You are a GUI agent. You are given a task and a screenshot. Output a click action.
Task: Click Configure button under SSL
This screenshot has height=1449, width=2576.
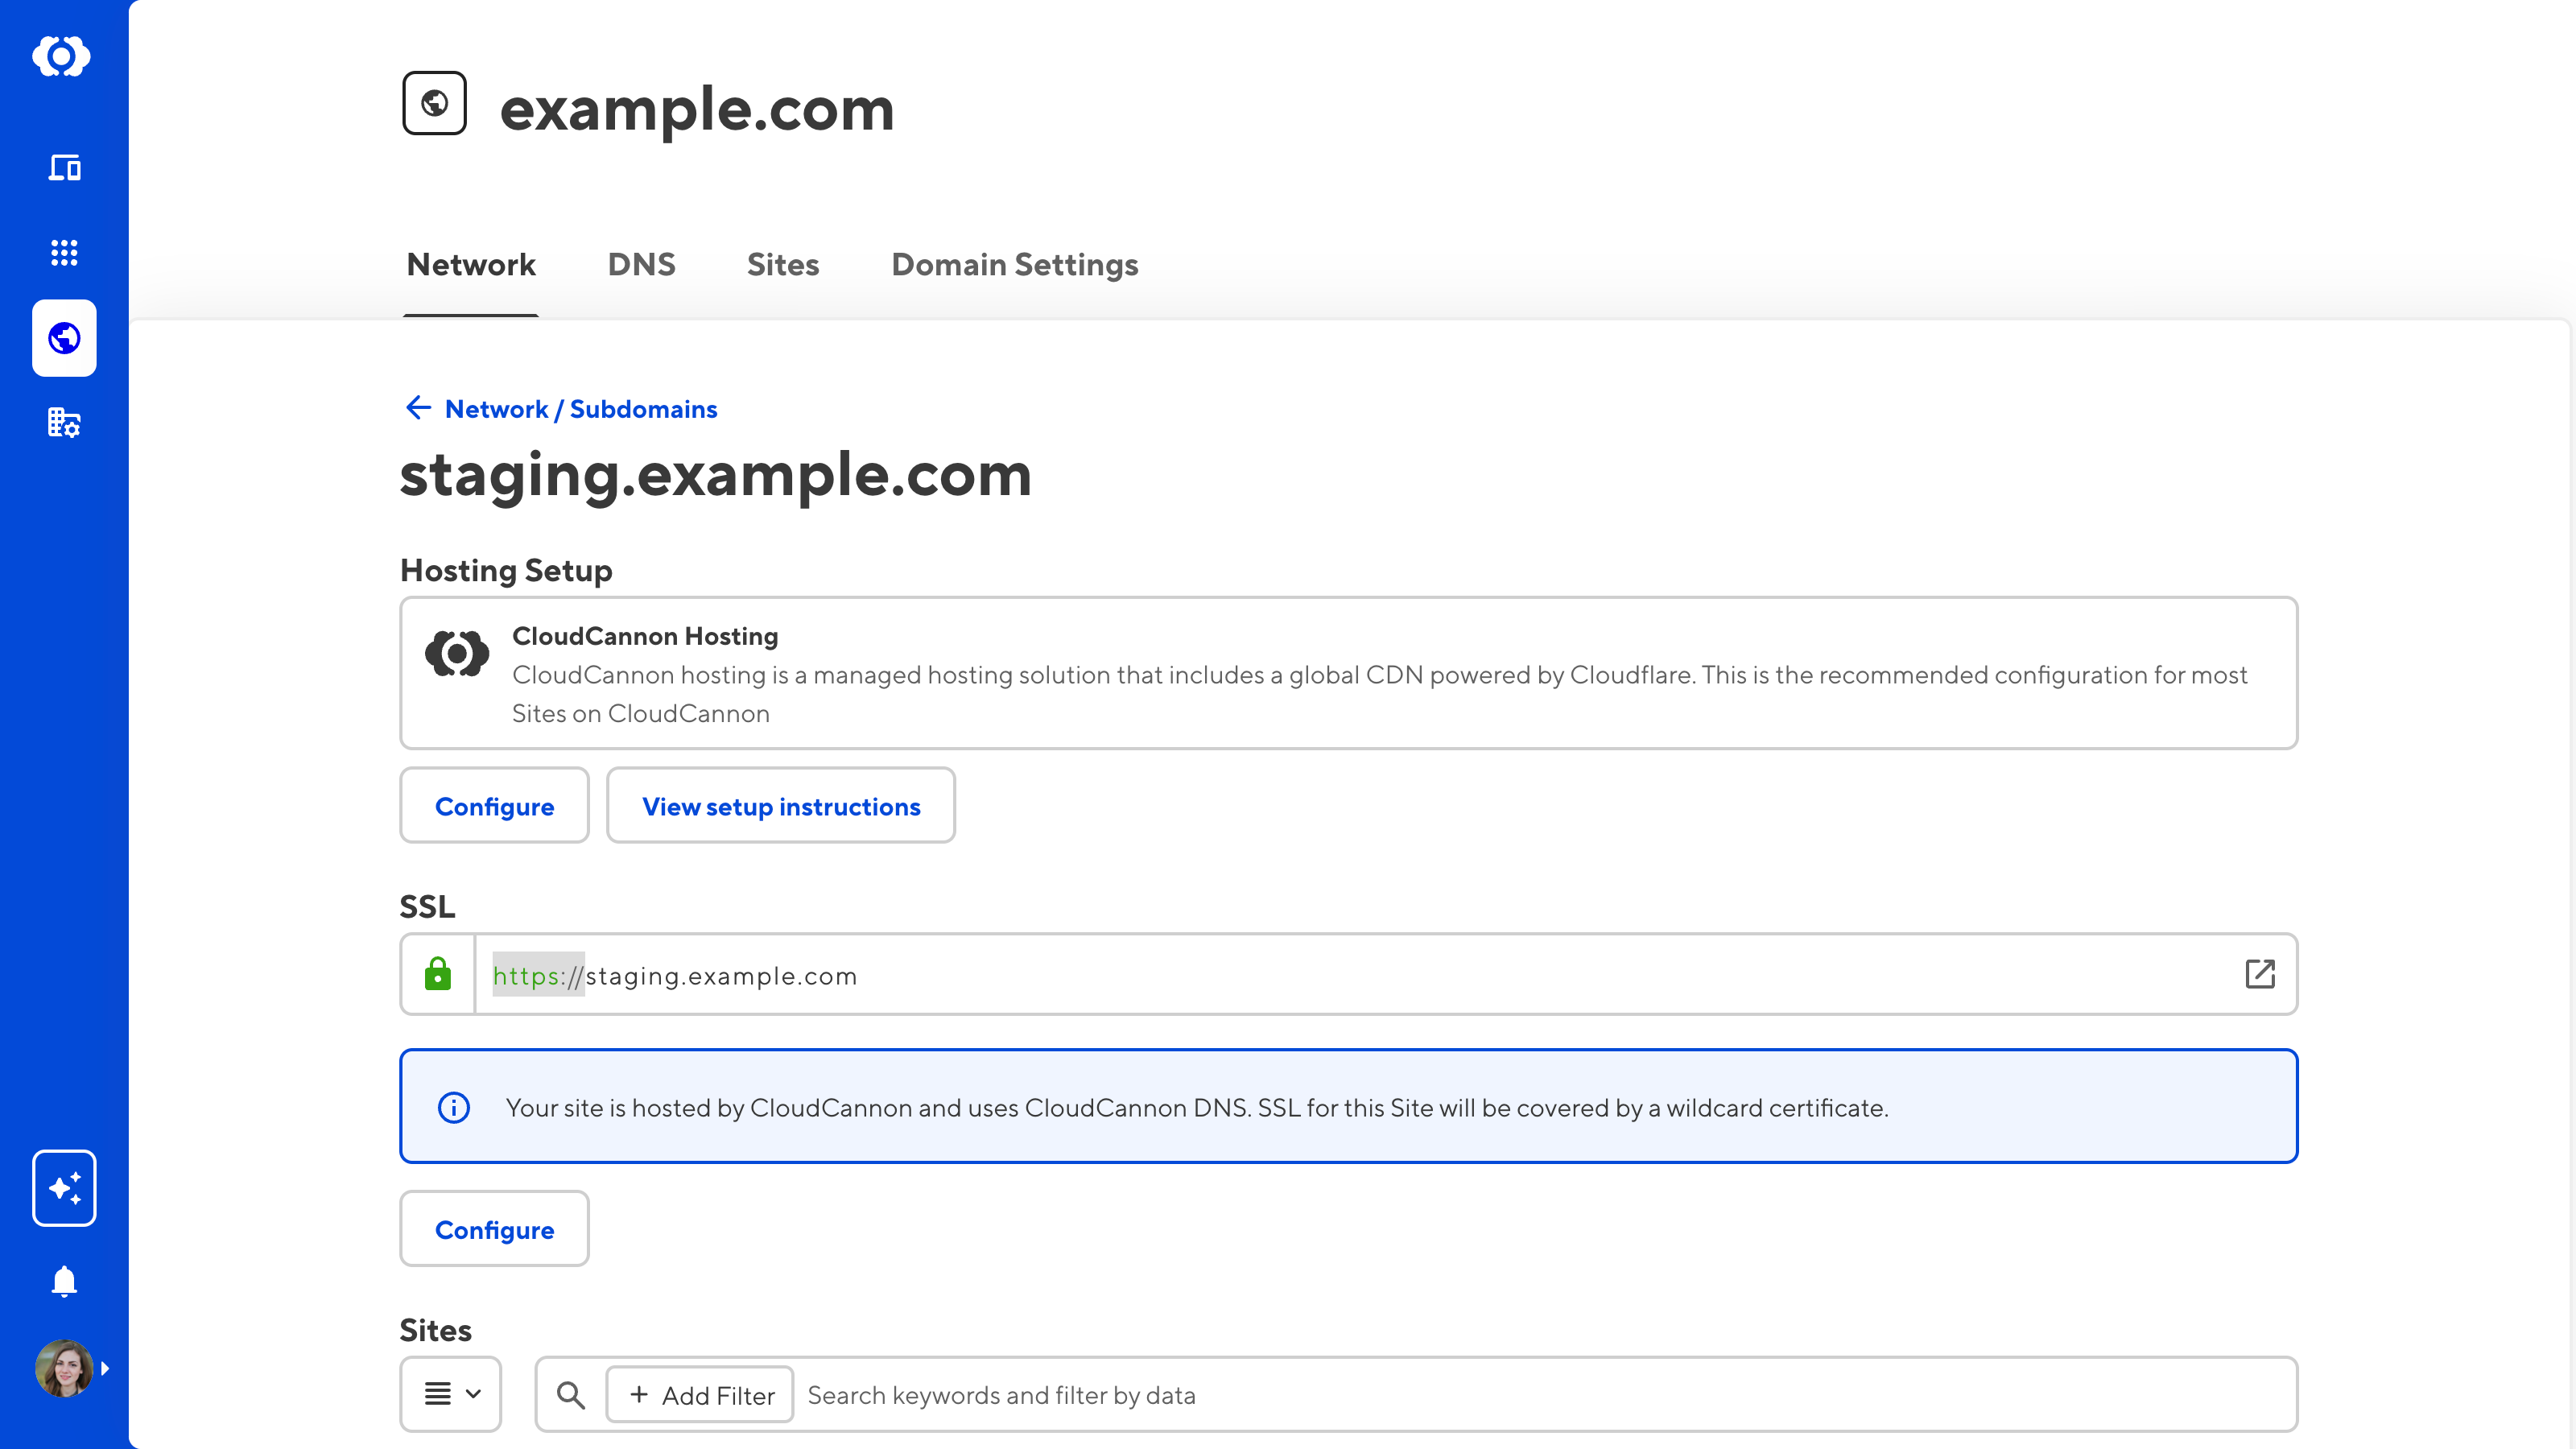(x=494, y=1229)
